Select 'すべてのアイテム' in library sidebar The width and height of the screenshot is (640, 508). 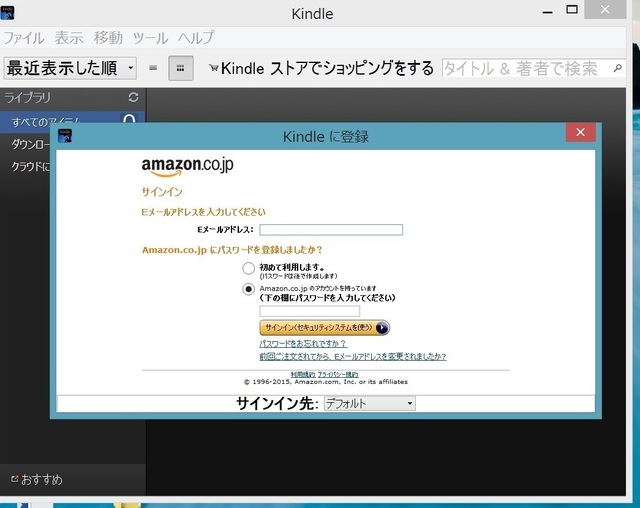click(x=72, y=122)
